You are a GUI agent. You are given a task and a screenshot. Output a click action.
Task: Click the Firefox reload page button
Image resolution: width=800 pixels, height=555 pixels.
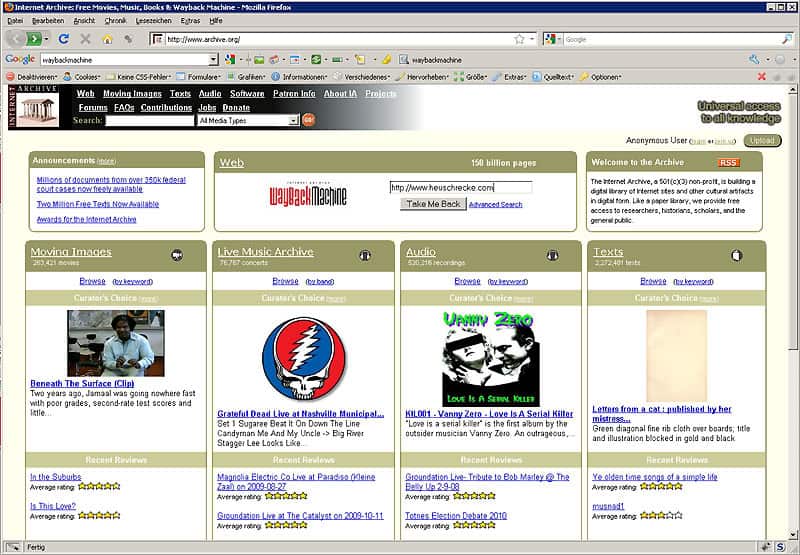(64, 39)
